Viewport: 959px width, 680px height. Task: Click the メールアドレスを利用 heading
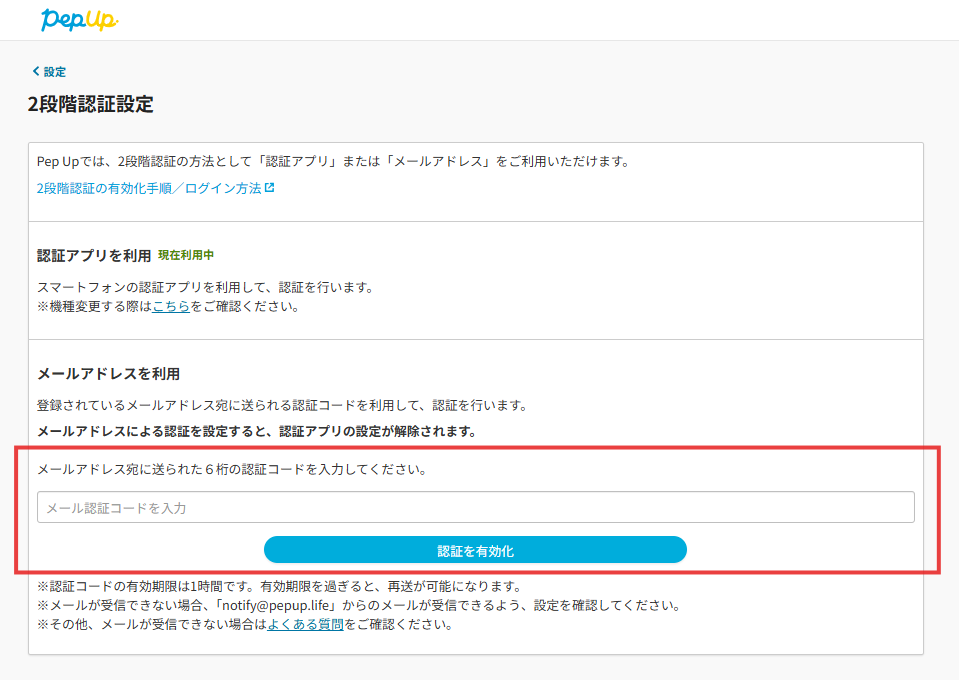click(108, 374)
